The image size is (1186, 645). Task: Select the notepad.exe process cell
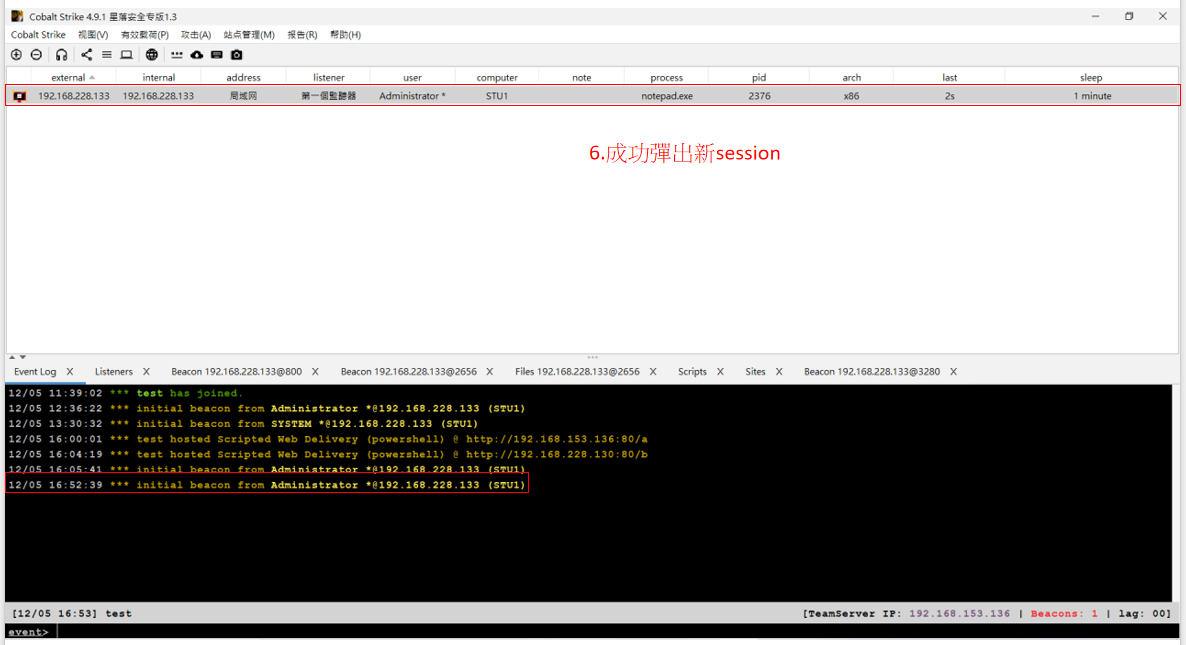[x=666, y=96]
